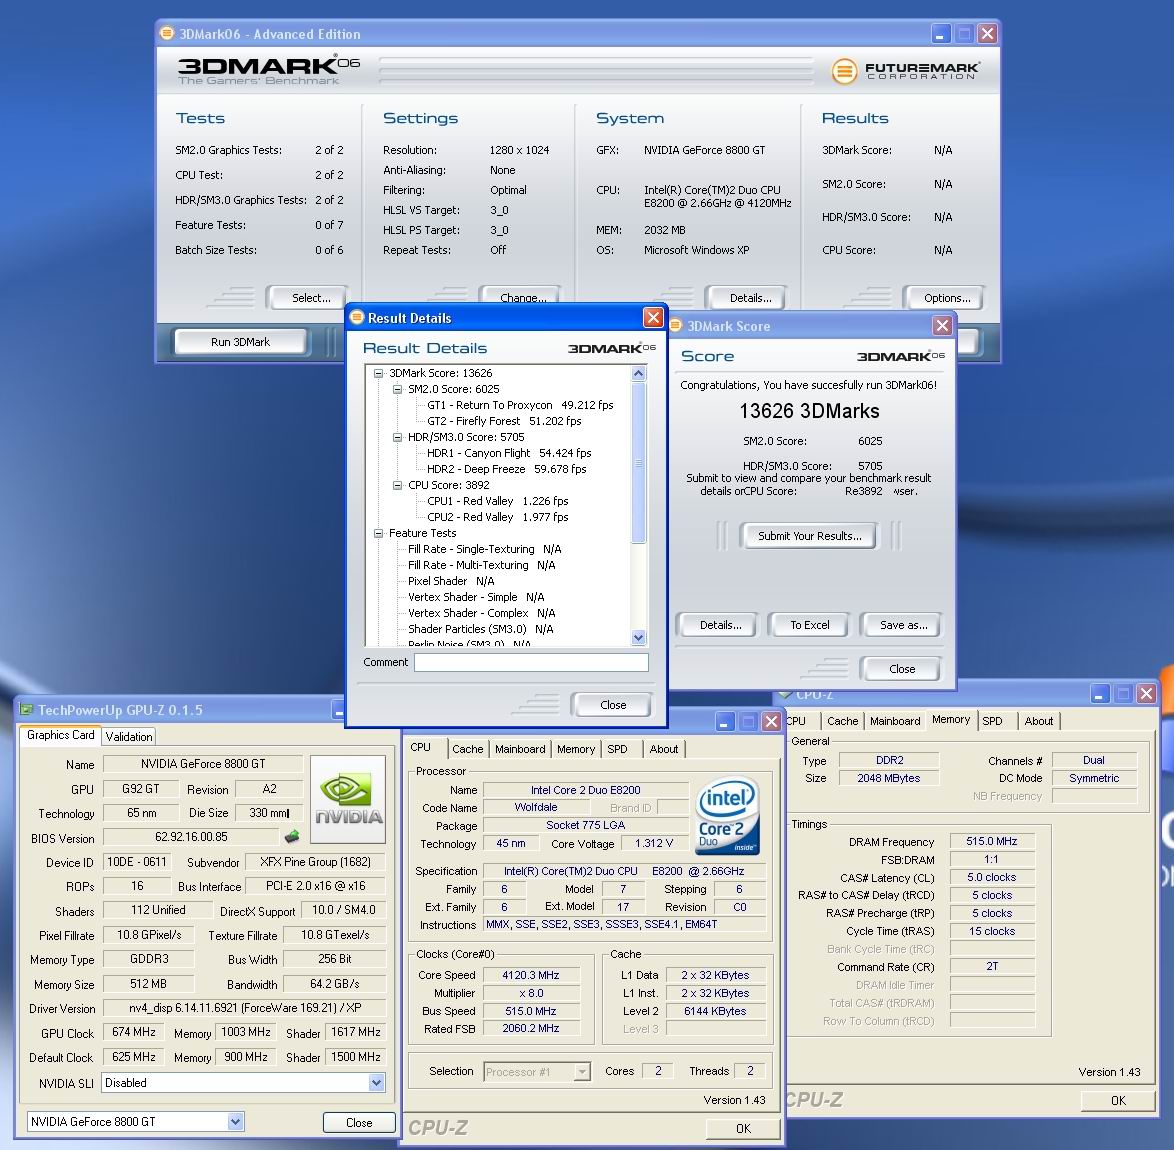Viewport: 1174px width, 1150px height.
Task: Click the Intel Core 2 Duo logo in CPU-Z
Action: click(x=728, y=817)
